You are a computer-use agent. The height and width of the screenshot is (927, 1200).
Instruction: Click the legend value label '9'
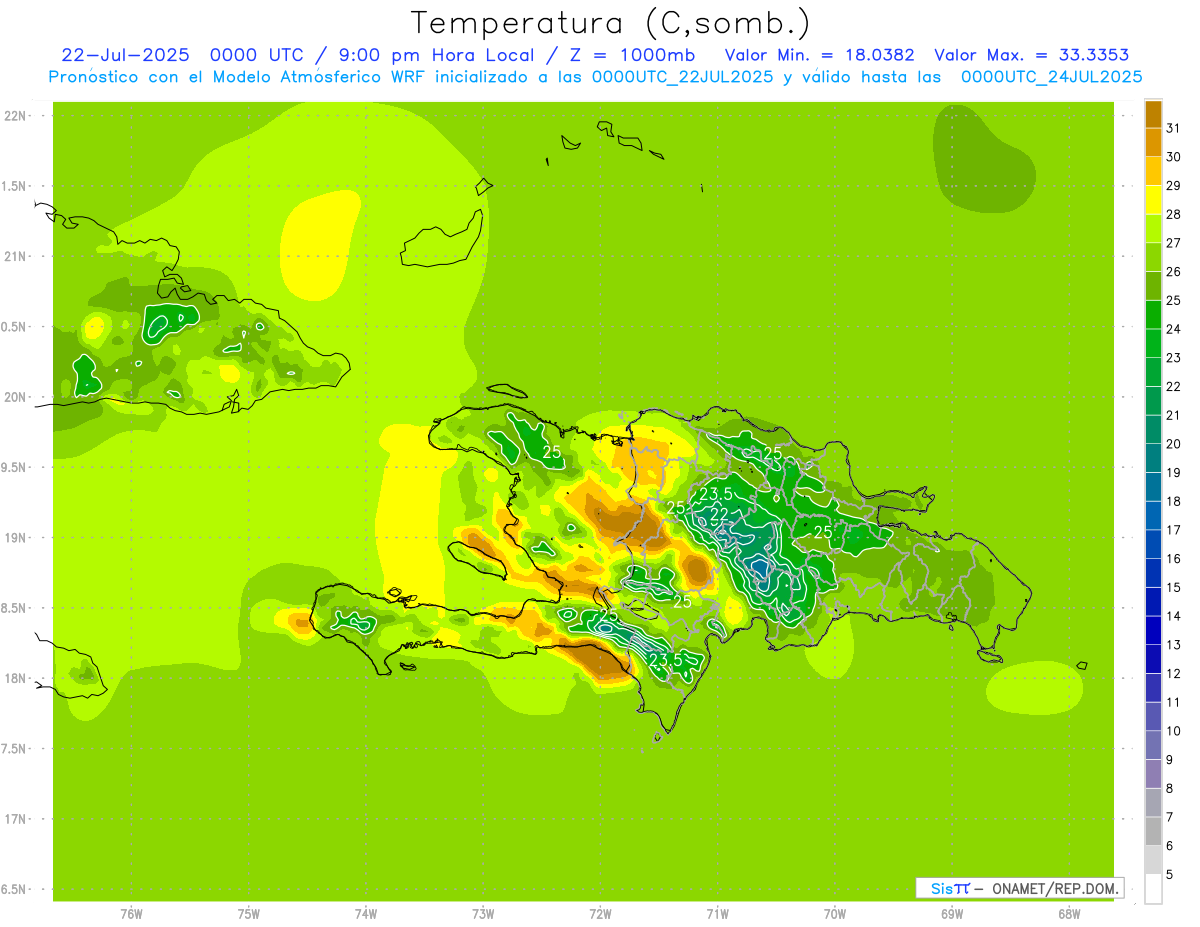[1169, 761]
